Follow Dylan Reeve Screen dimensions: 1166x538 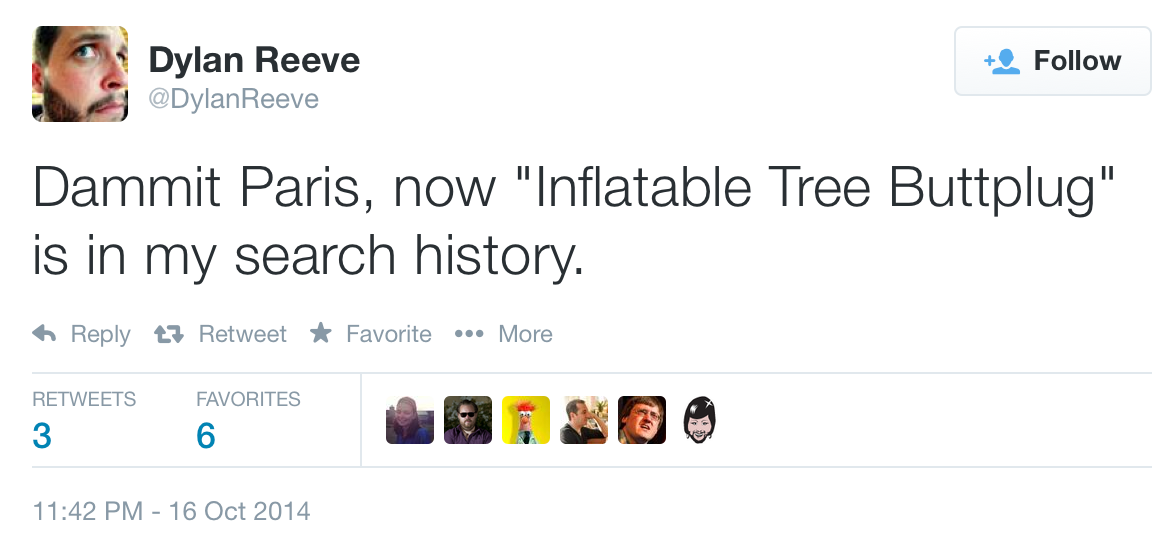point(1052,62)
